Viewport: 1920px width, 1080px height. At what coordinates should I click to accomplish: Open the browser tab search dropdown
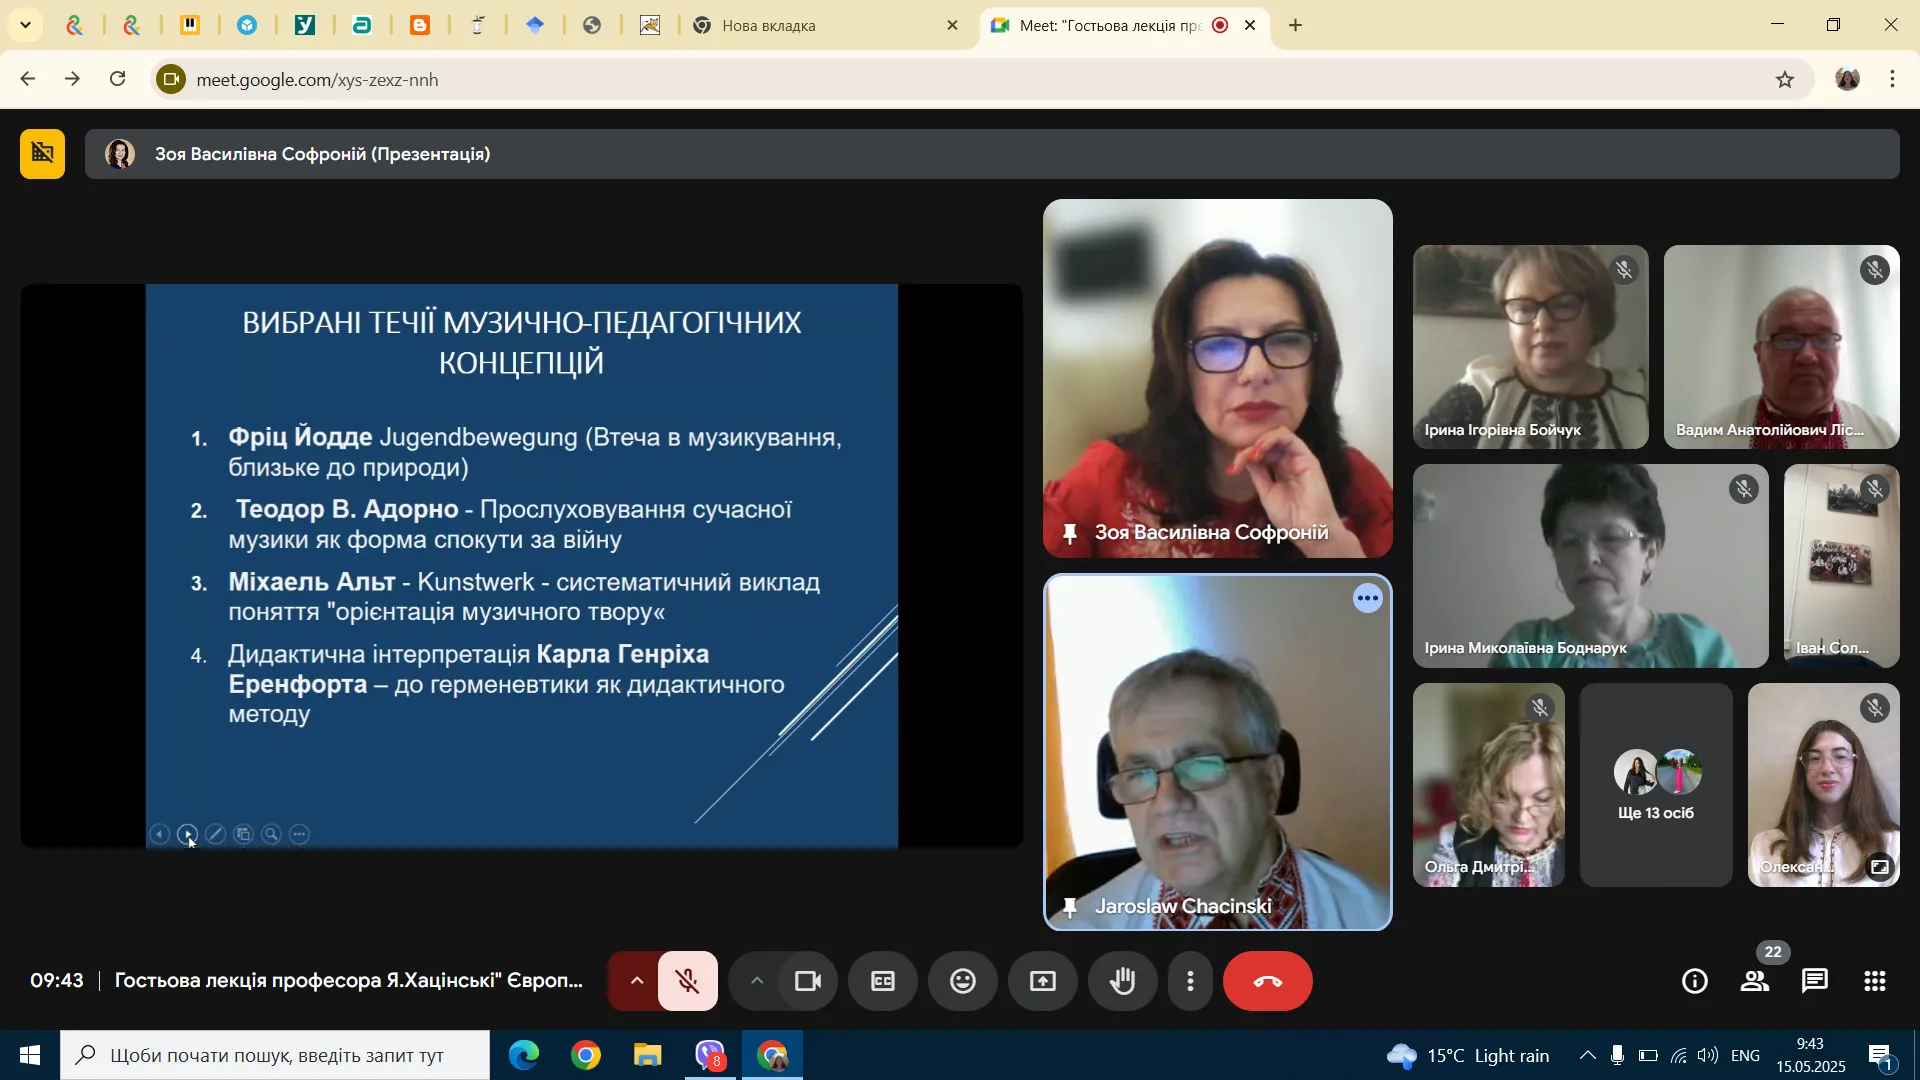[25, 25]
